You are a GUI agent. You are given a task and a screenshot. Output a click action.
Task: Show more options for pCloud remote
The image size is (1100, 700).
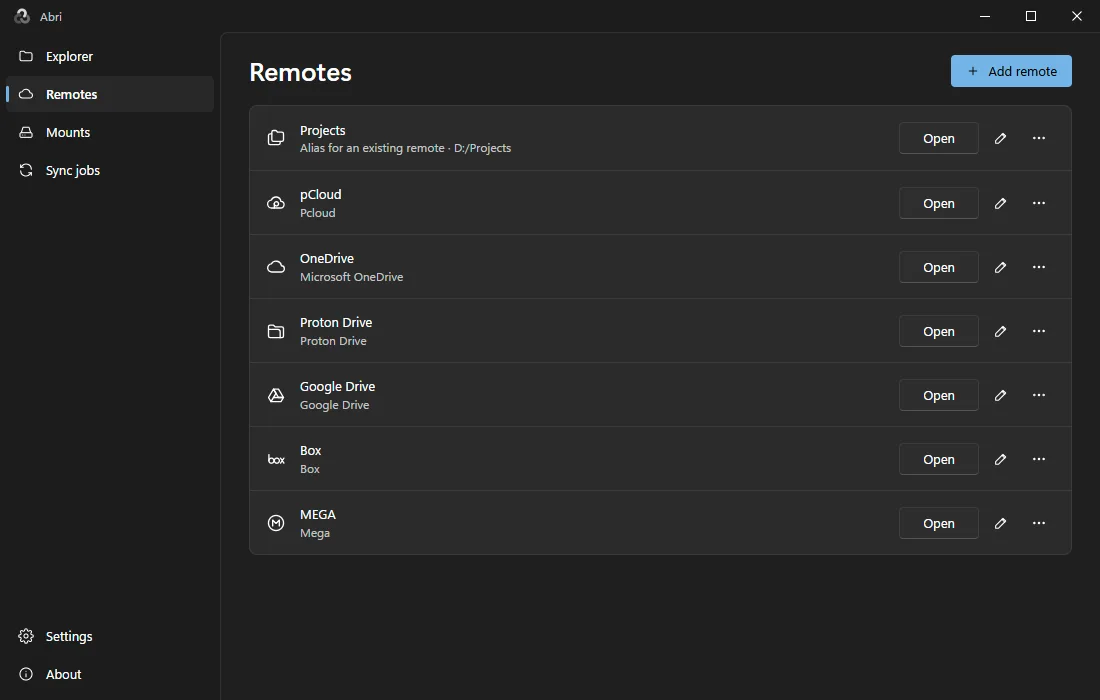(x=1039, y=203)
